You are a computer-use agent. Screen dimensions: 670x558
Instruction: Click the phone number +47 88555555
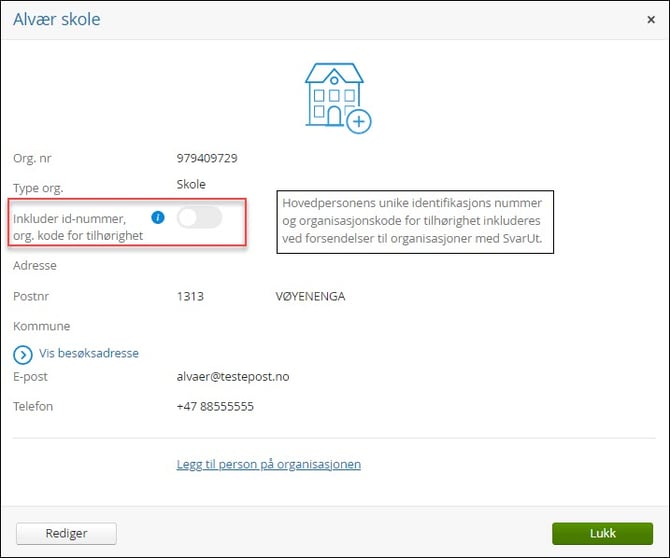click(x=215, y=407)
